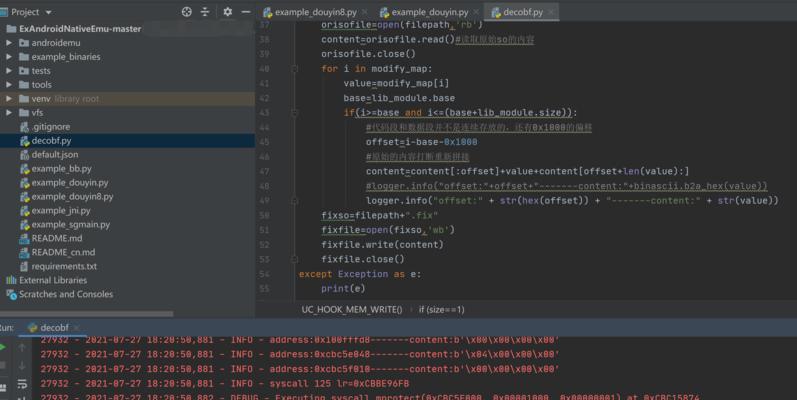Toggle code fold marker at line 53
This screenshot has width=797, height=400.
click(294, 259)
